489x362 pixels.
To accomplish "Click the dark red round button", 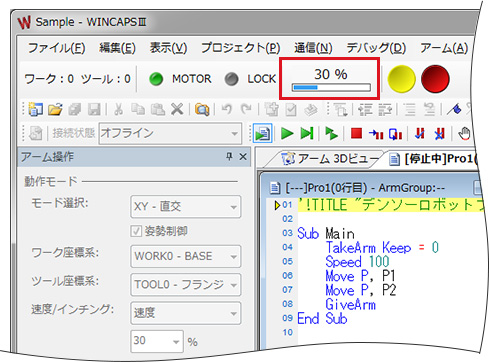I will tap(435, 79).
